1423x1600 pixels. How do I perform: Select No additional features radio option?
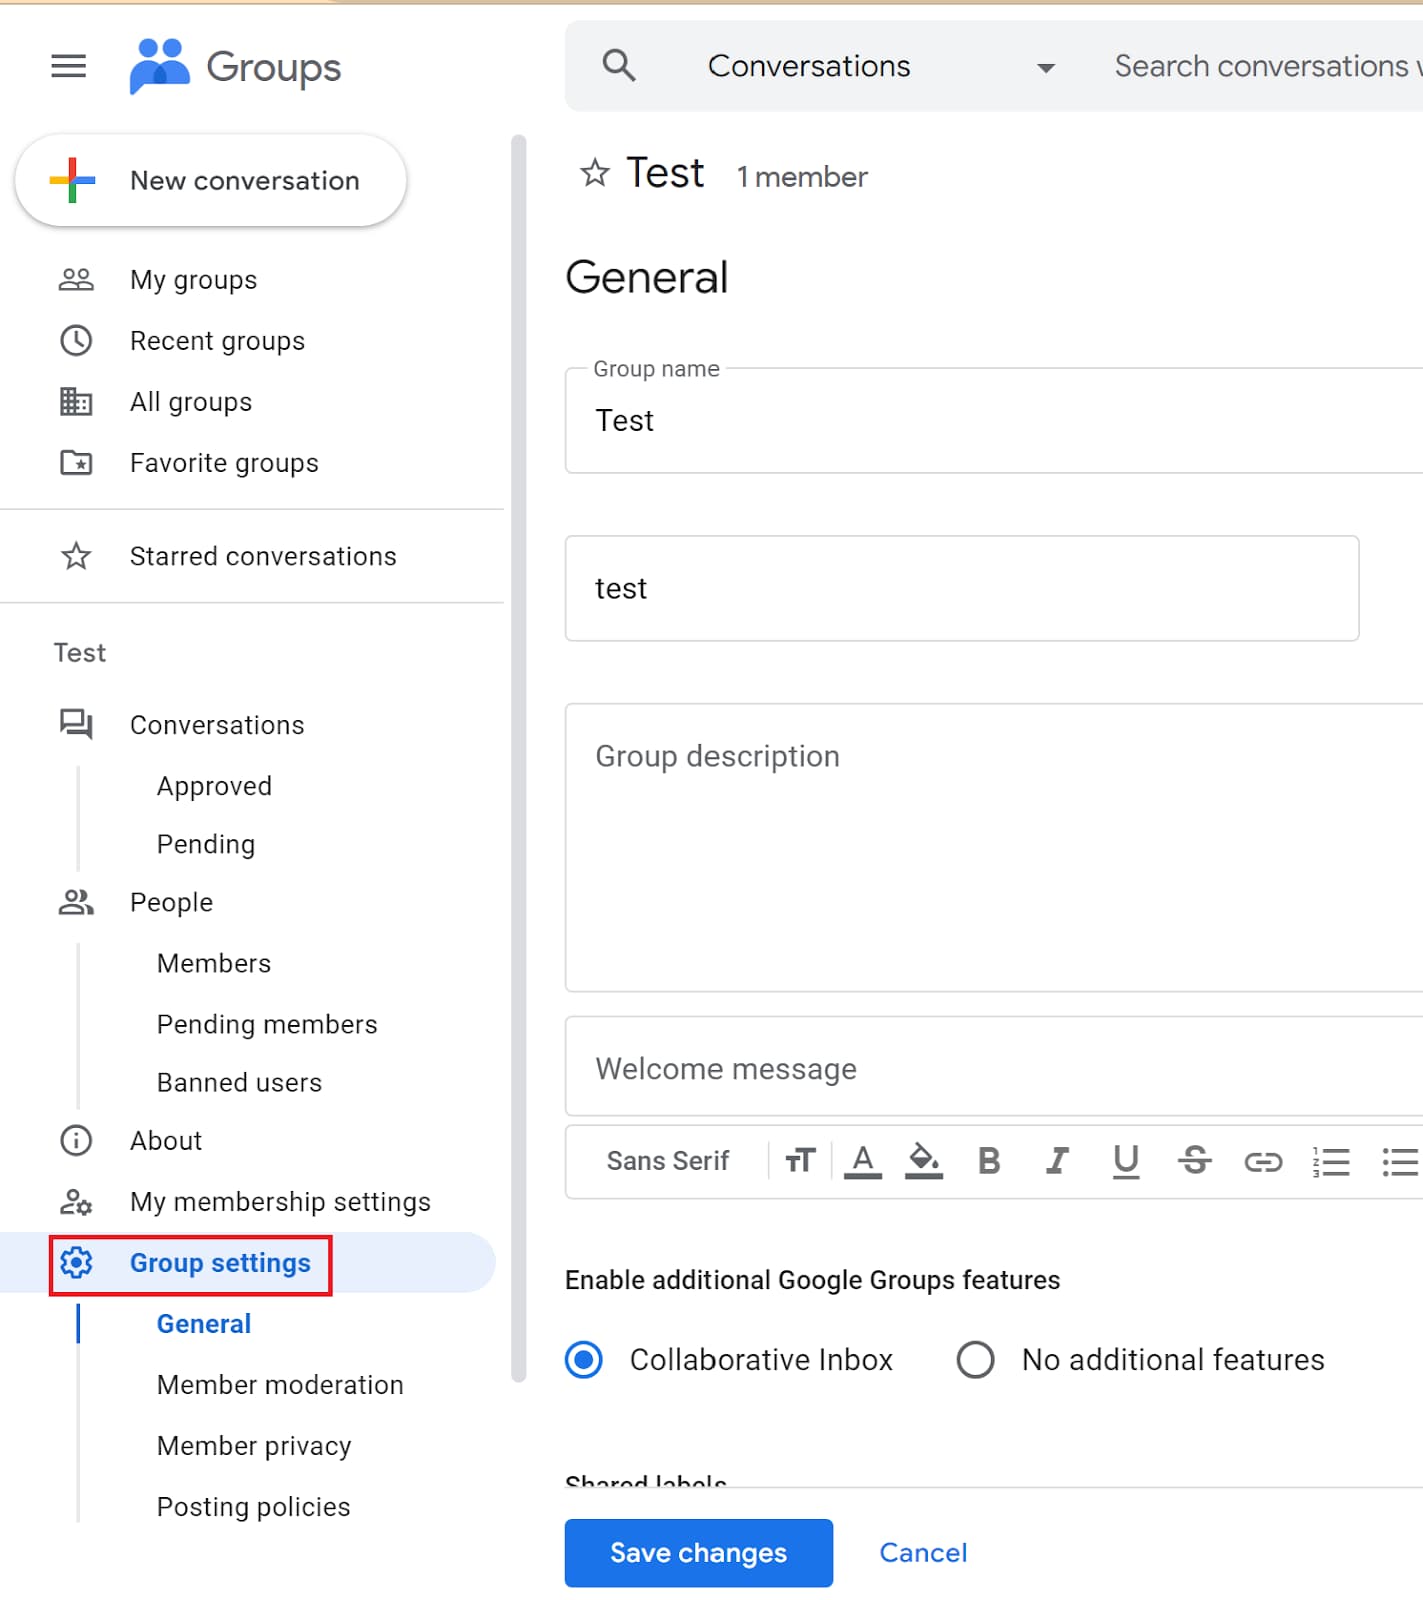975,1360
